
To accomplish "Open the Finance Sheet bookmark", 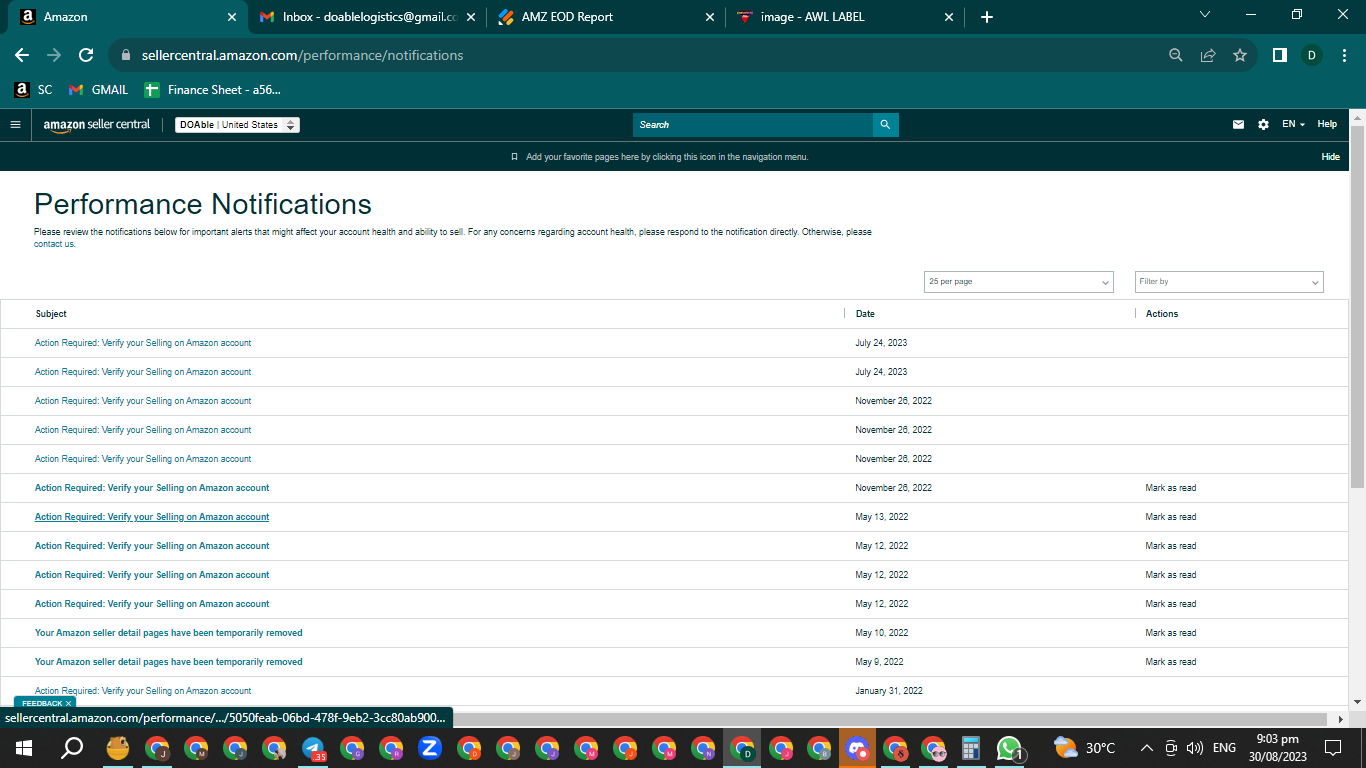I will pyautogui.click(x=213, y=90).
